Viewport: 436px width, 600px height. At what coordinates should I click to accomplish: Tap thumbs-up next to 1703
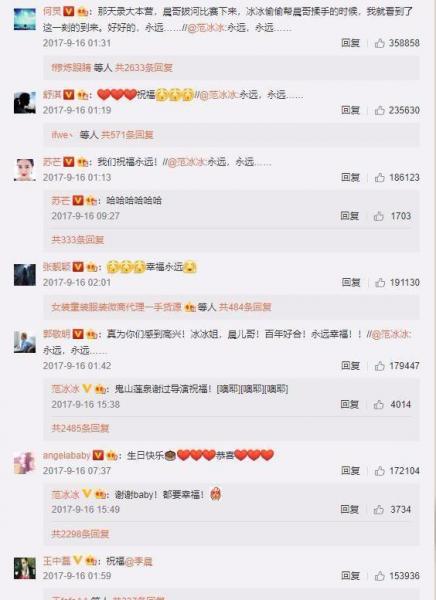click(x=379, y=216)
